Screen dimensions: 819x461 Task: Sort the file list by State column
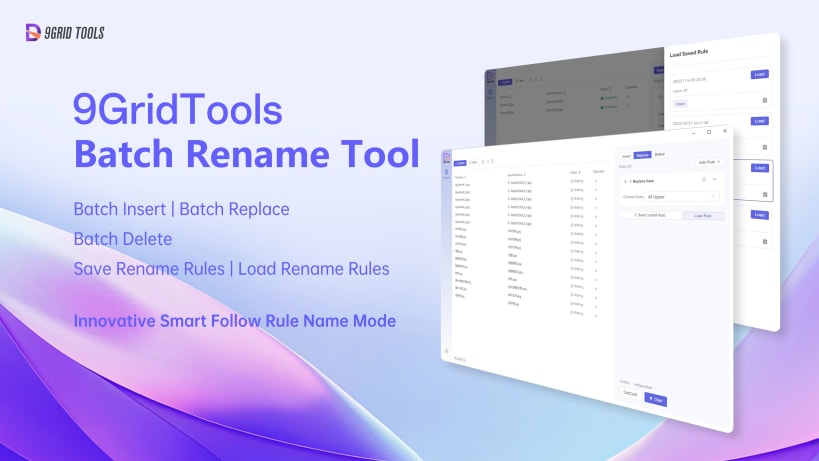click(x=575, y=172)
